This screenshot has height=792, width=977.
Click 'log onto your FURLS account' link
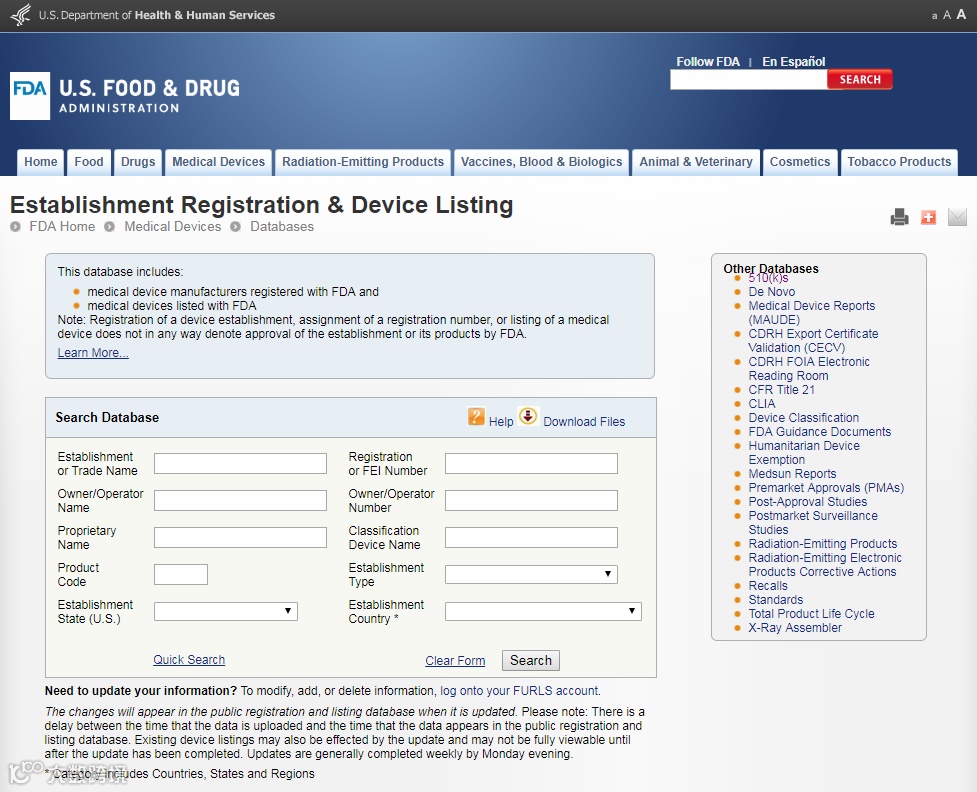519,690
